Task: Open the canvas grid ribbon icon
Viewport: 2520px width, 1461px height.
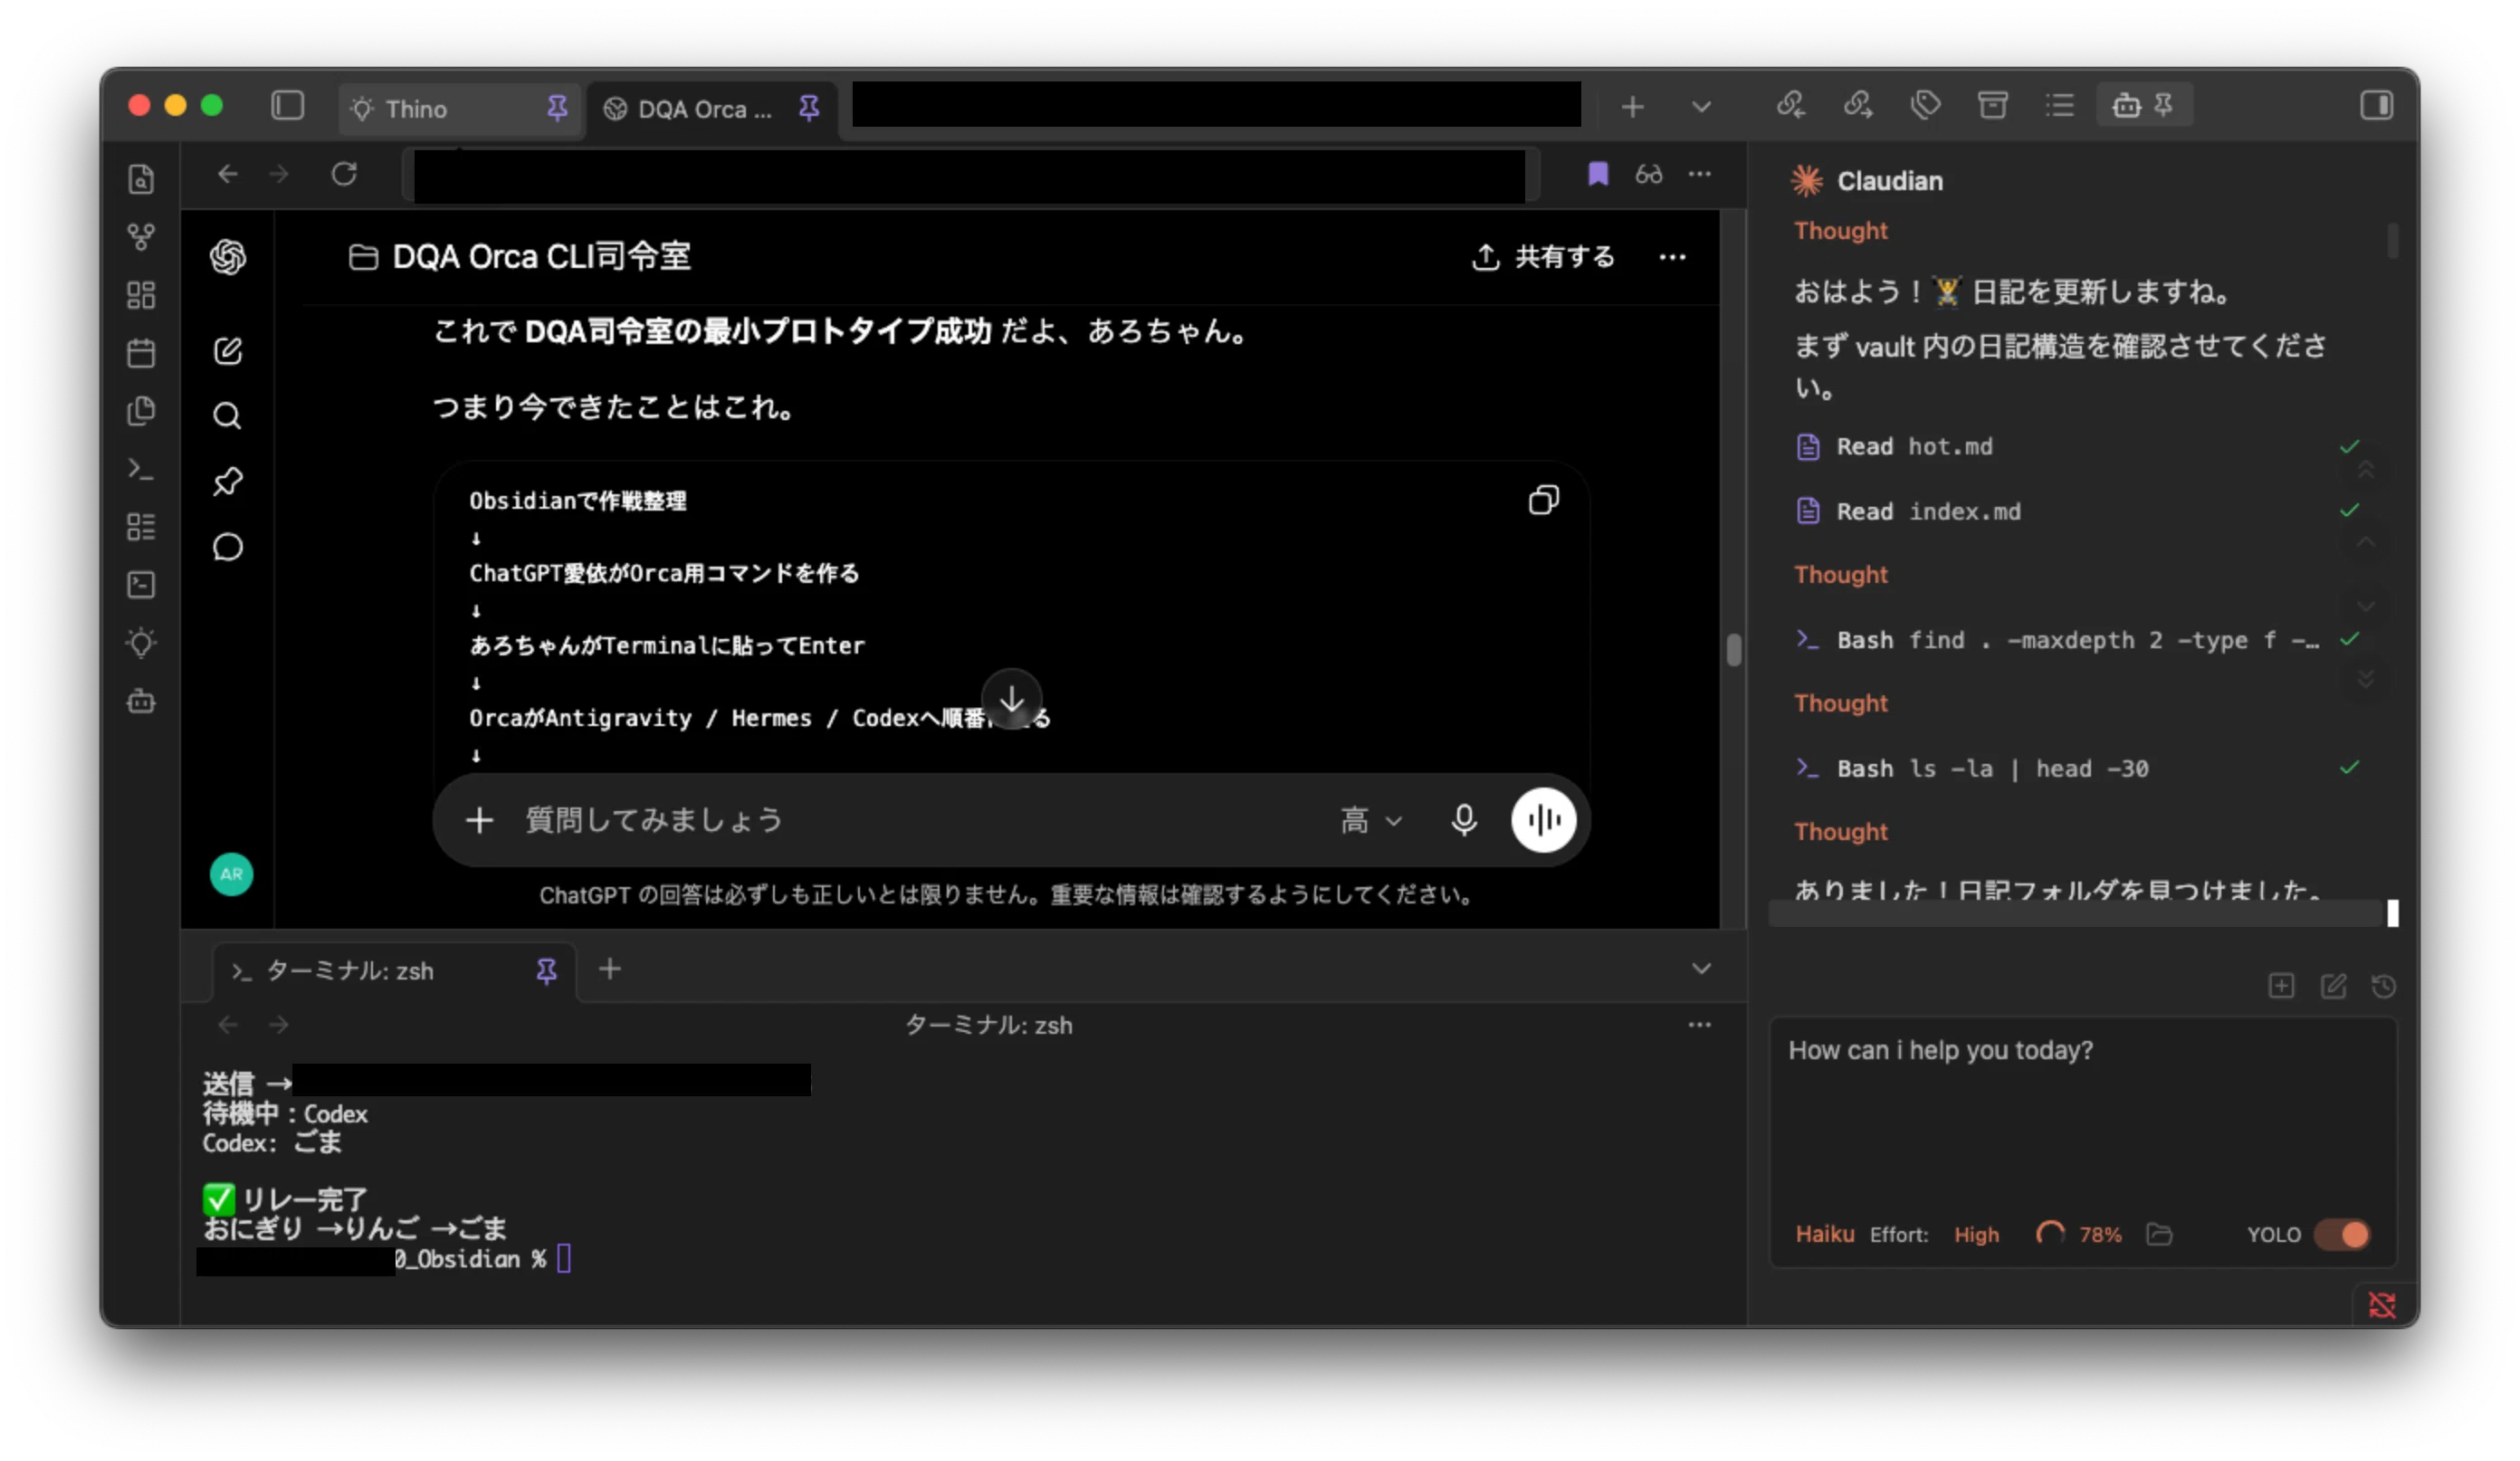Action: pyautogui.click(x=141, y=295)
